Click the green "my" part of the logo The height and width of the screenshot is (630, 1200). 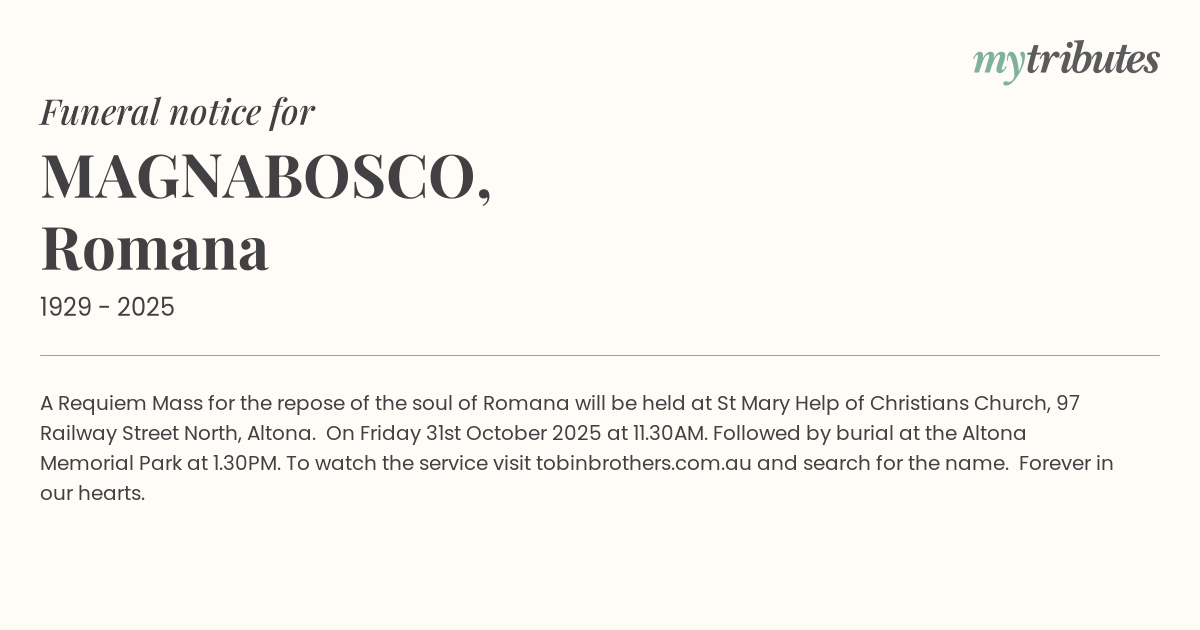(x=998, y=62)
